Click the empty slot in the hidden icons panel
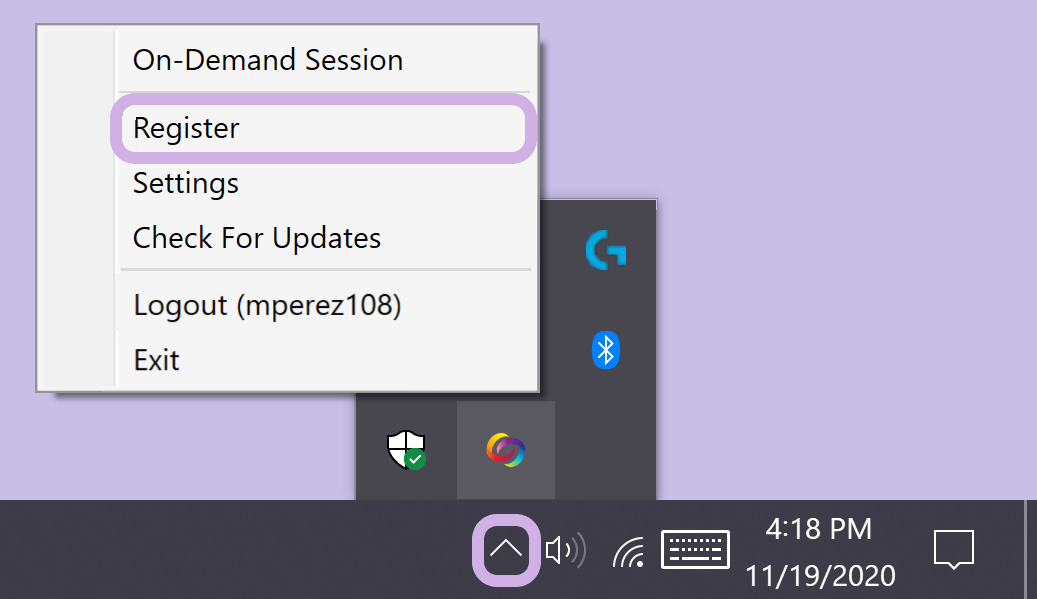The image size is (1037, 599). [605, 450]
